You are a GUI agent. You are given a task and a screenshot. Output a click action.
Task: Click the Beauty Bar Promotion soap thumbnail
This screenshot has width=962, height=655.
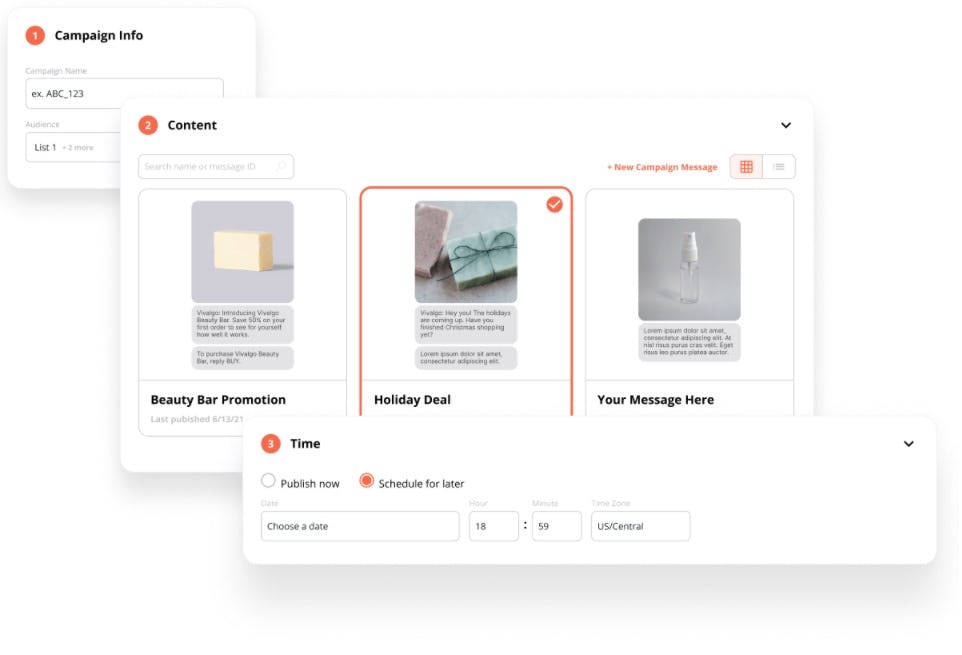point(243,250)
